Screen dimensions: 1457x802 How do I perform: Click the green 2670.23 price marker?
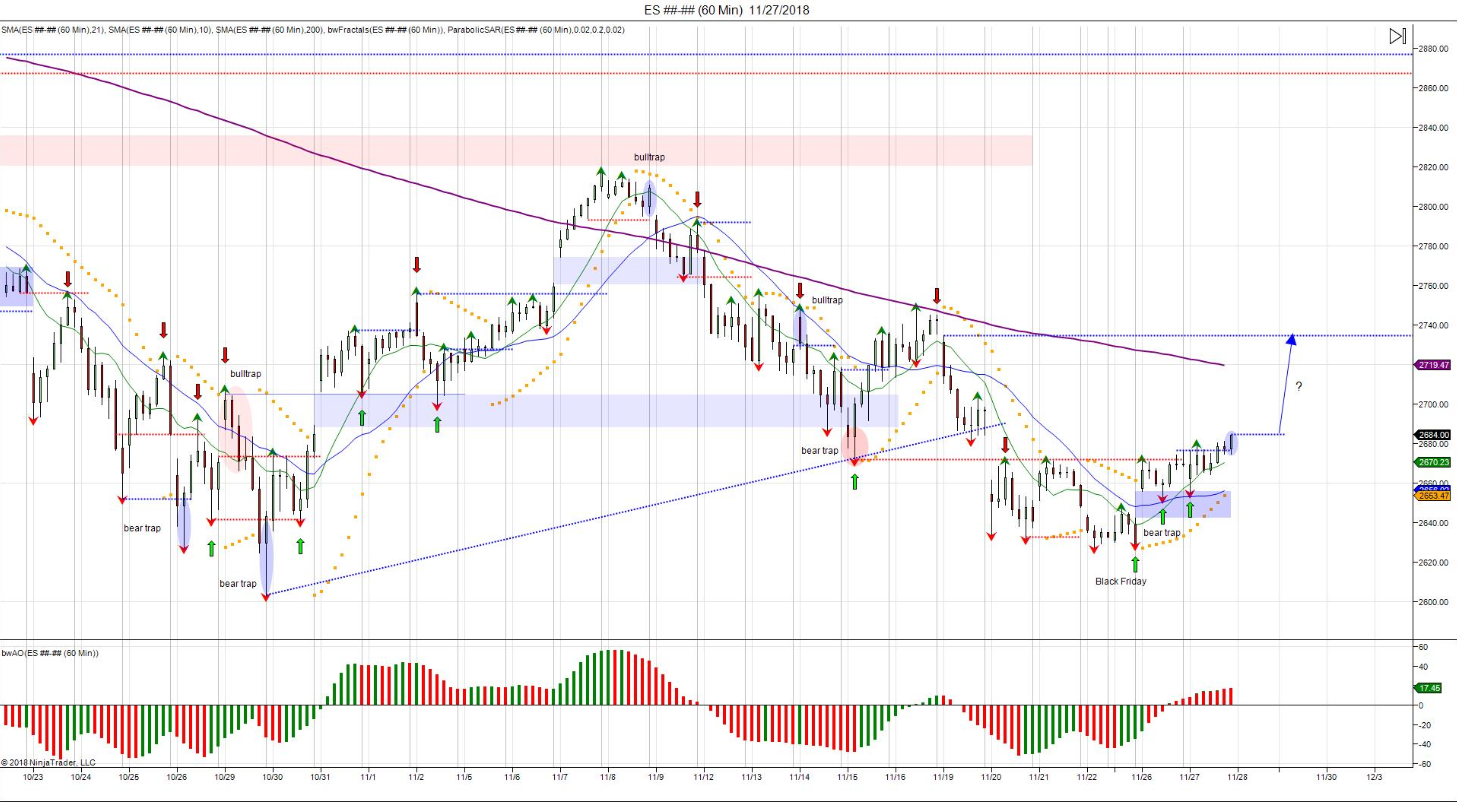pyautogui.click(x=1434, y=462)
